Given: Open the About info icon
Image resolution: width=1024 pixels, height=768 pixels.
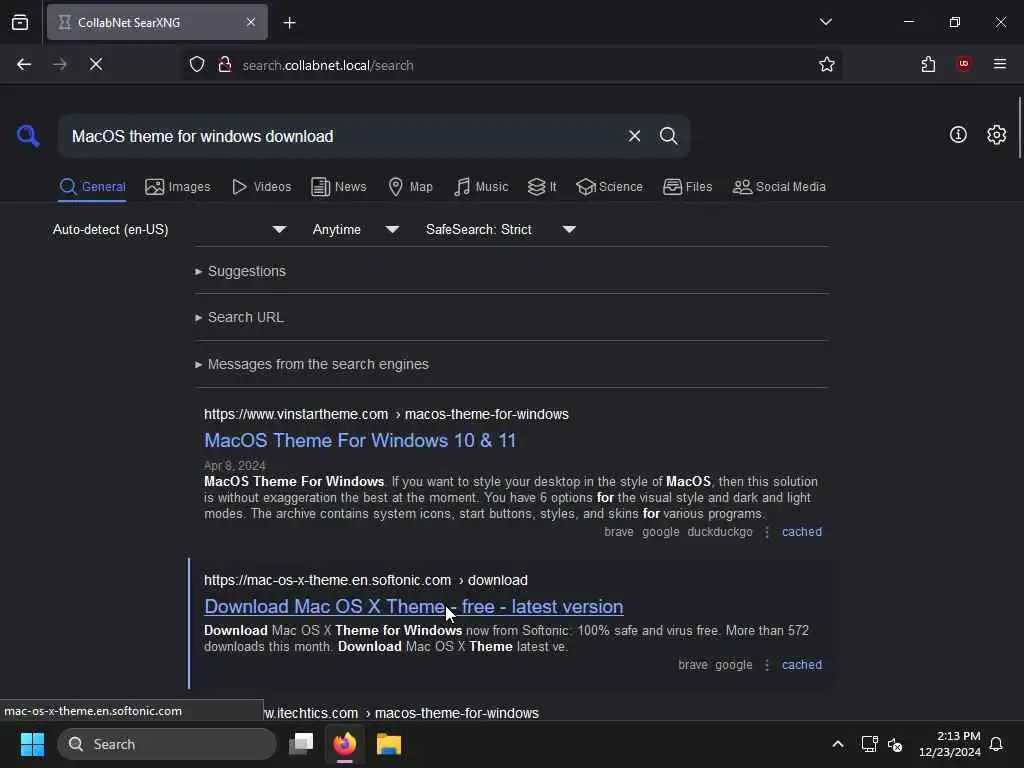Looking at the screenshot, I should pos(958,135).
